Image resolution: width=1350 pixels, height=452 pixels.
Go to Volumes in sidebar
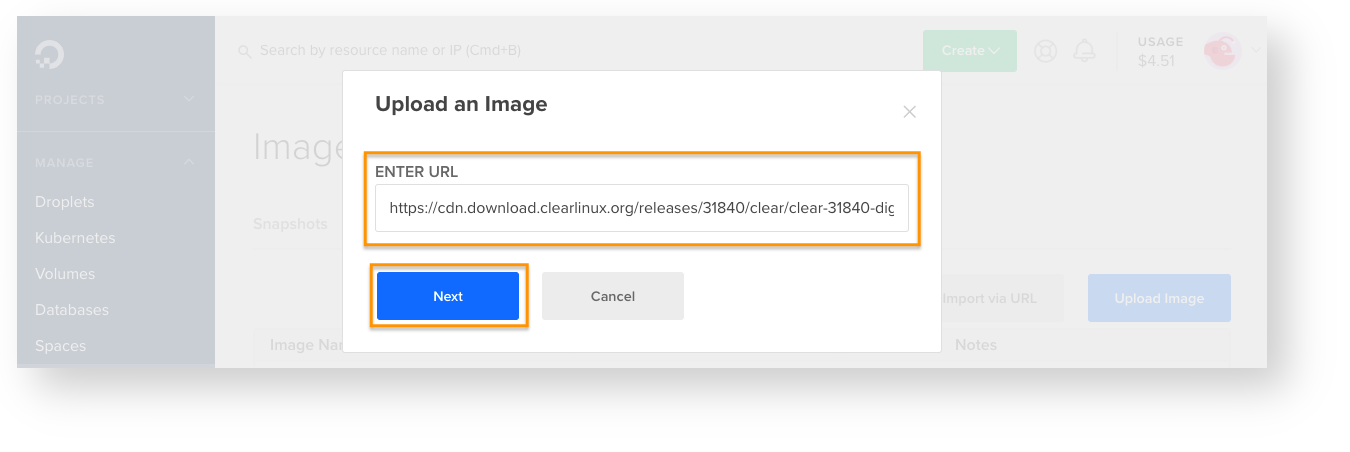click(65, 274)
